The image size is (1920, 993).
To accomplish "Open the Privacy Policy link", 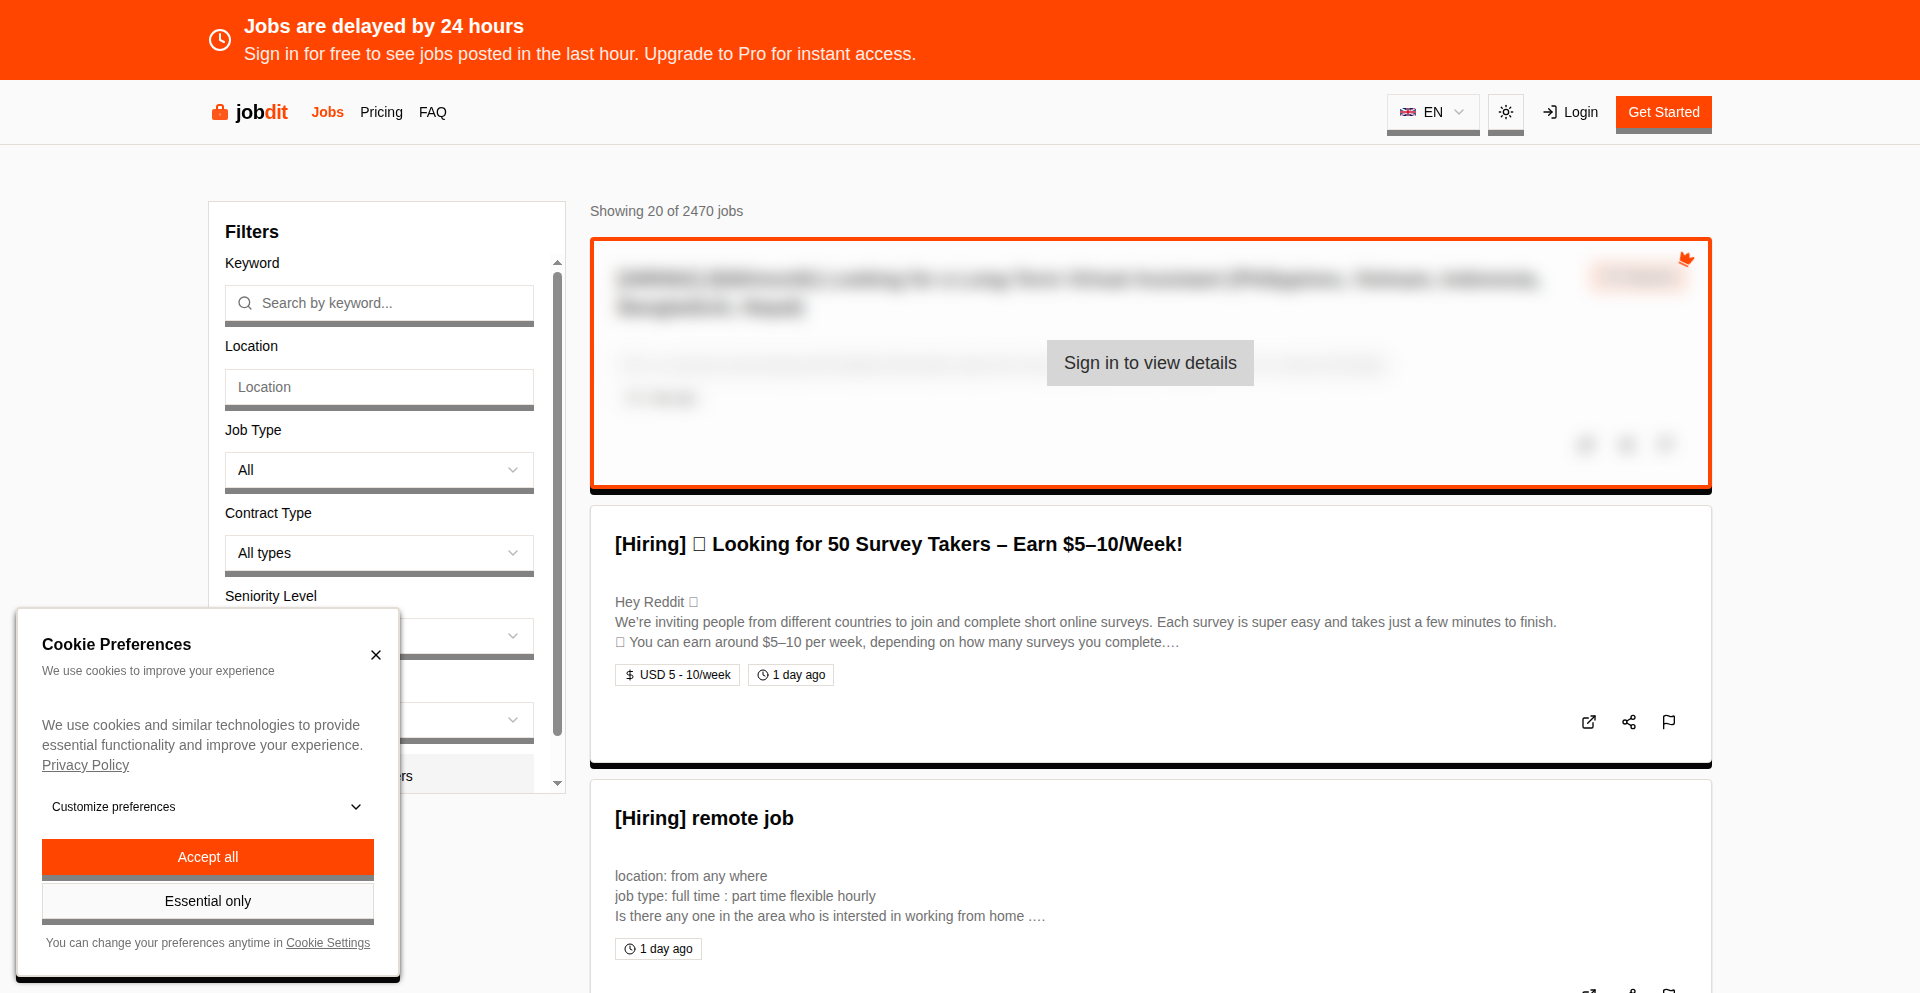I will 85,765.
